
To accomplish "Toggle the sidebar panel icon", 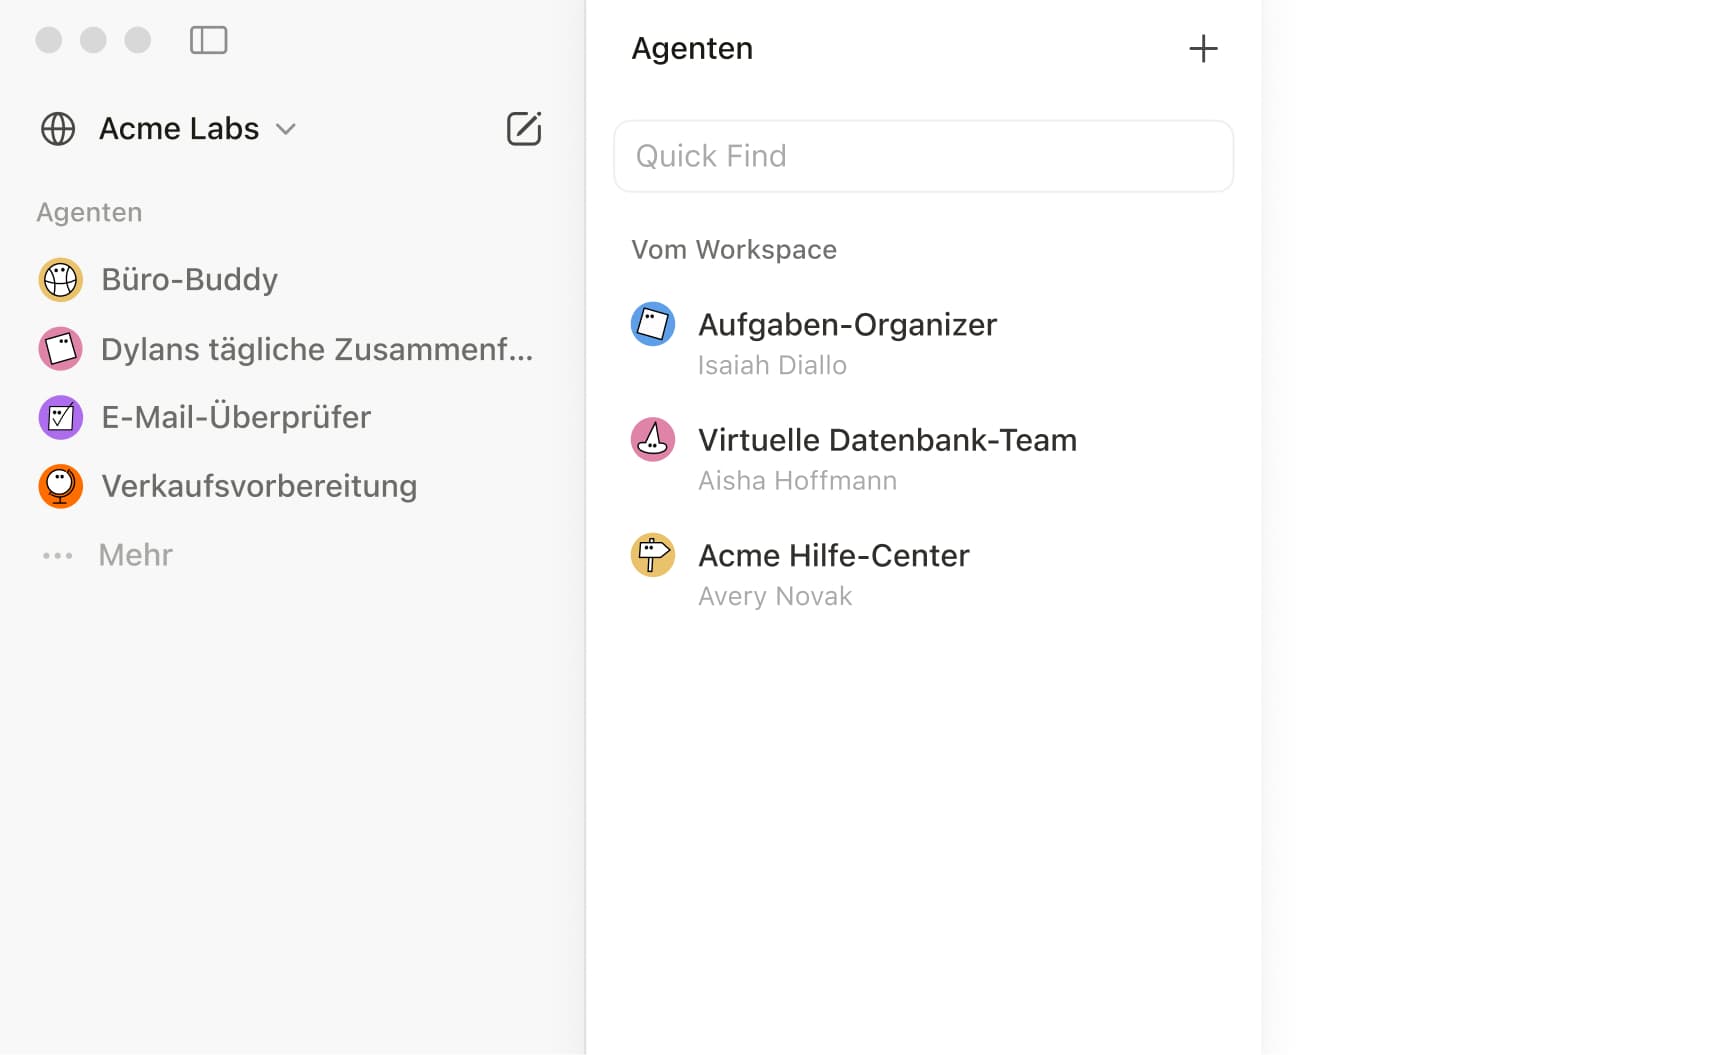I will click(x=208, y=40).
